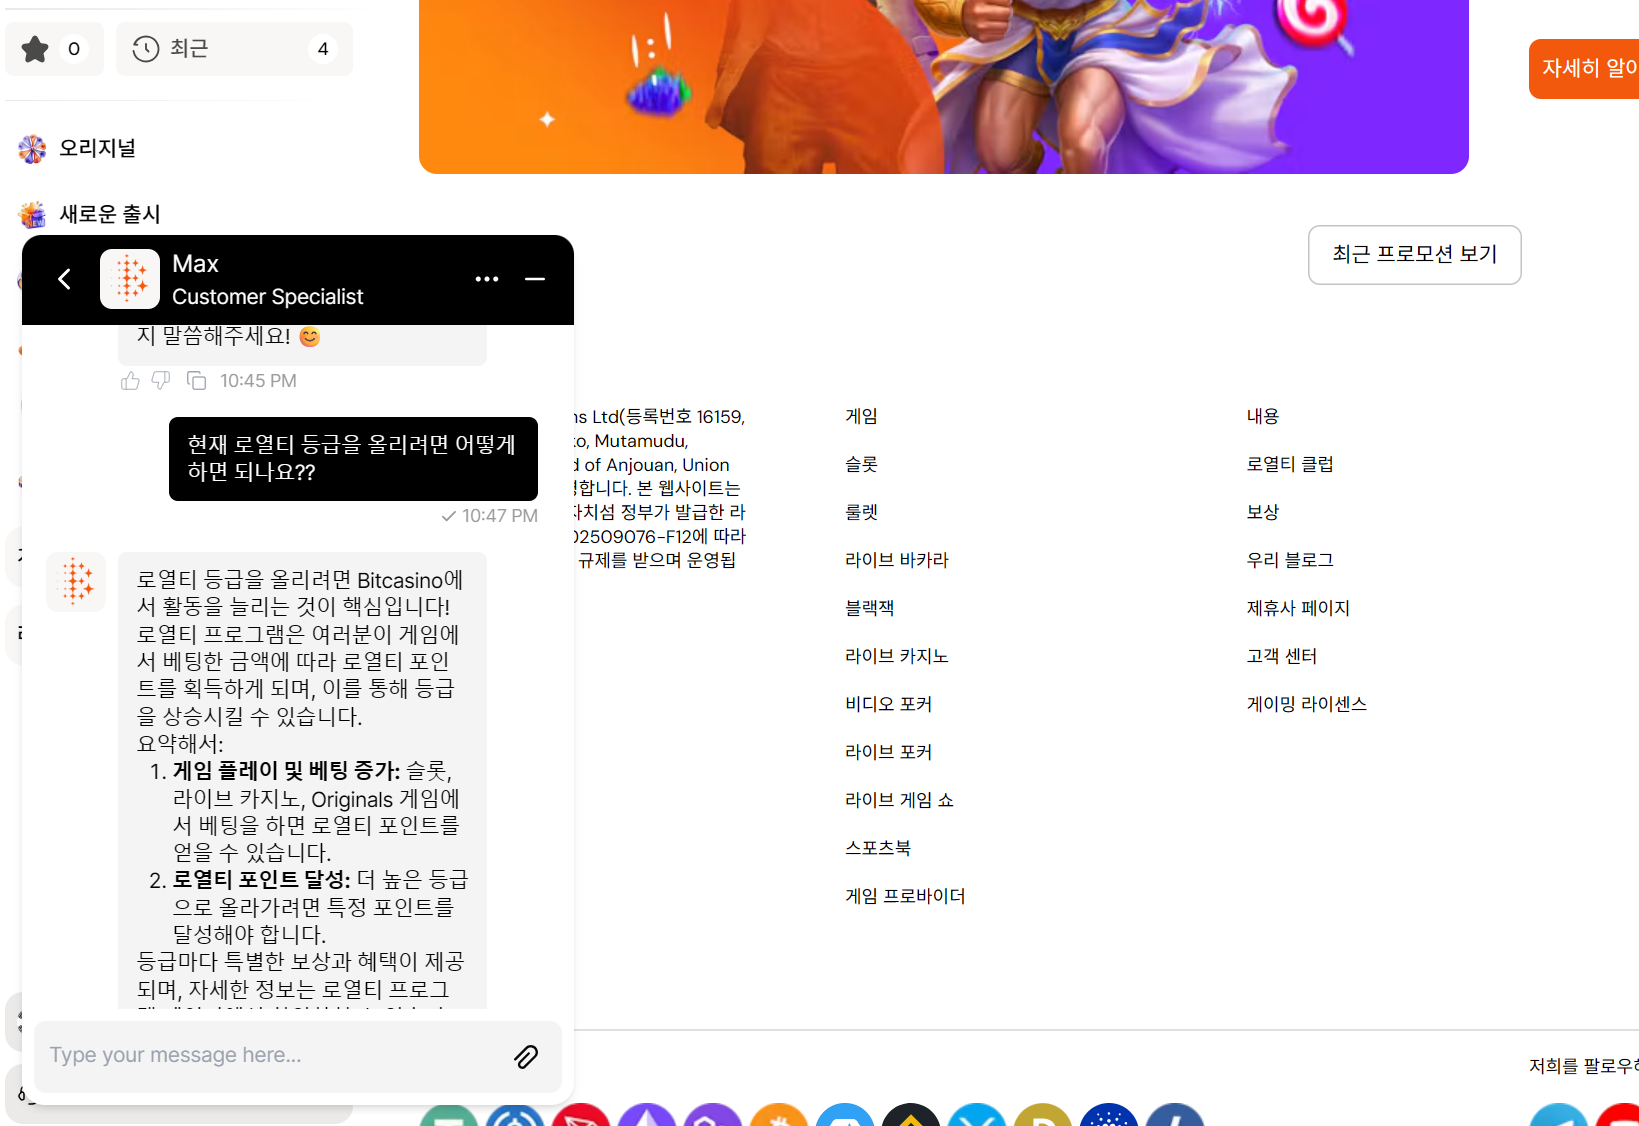The height and width of the screenshot is (1126, 1639).
Task: Select user message about 로열티 등급
Action: point(353,459)
